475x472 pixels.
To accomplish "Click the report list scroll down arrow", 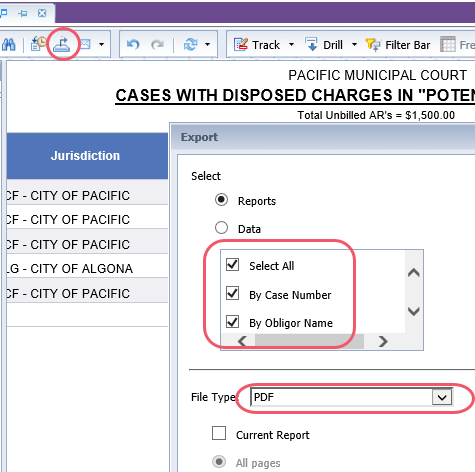I will (414, 311).
